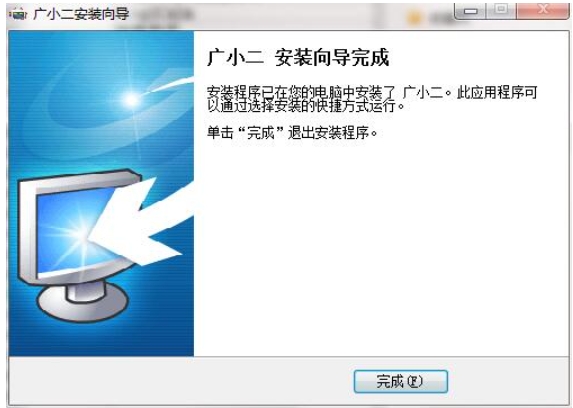Click the 广小二 app icon in title bar
573x408 pixels.
click(18, 15)
